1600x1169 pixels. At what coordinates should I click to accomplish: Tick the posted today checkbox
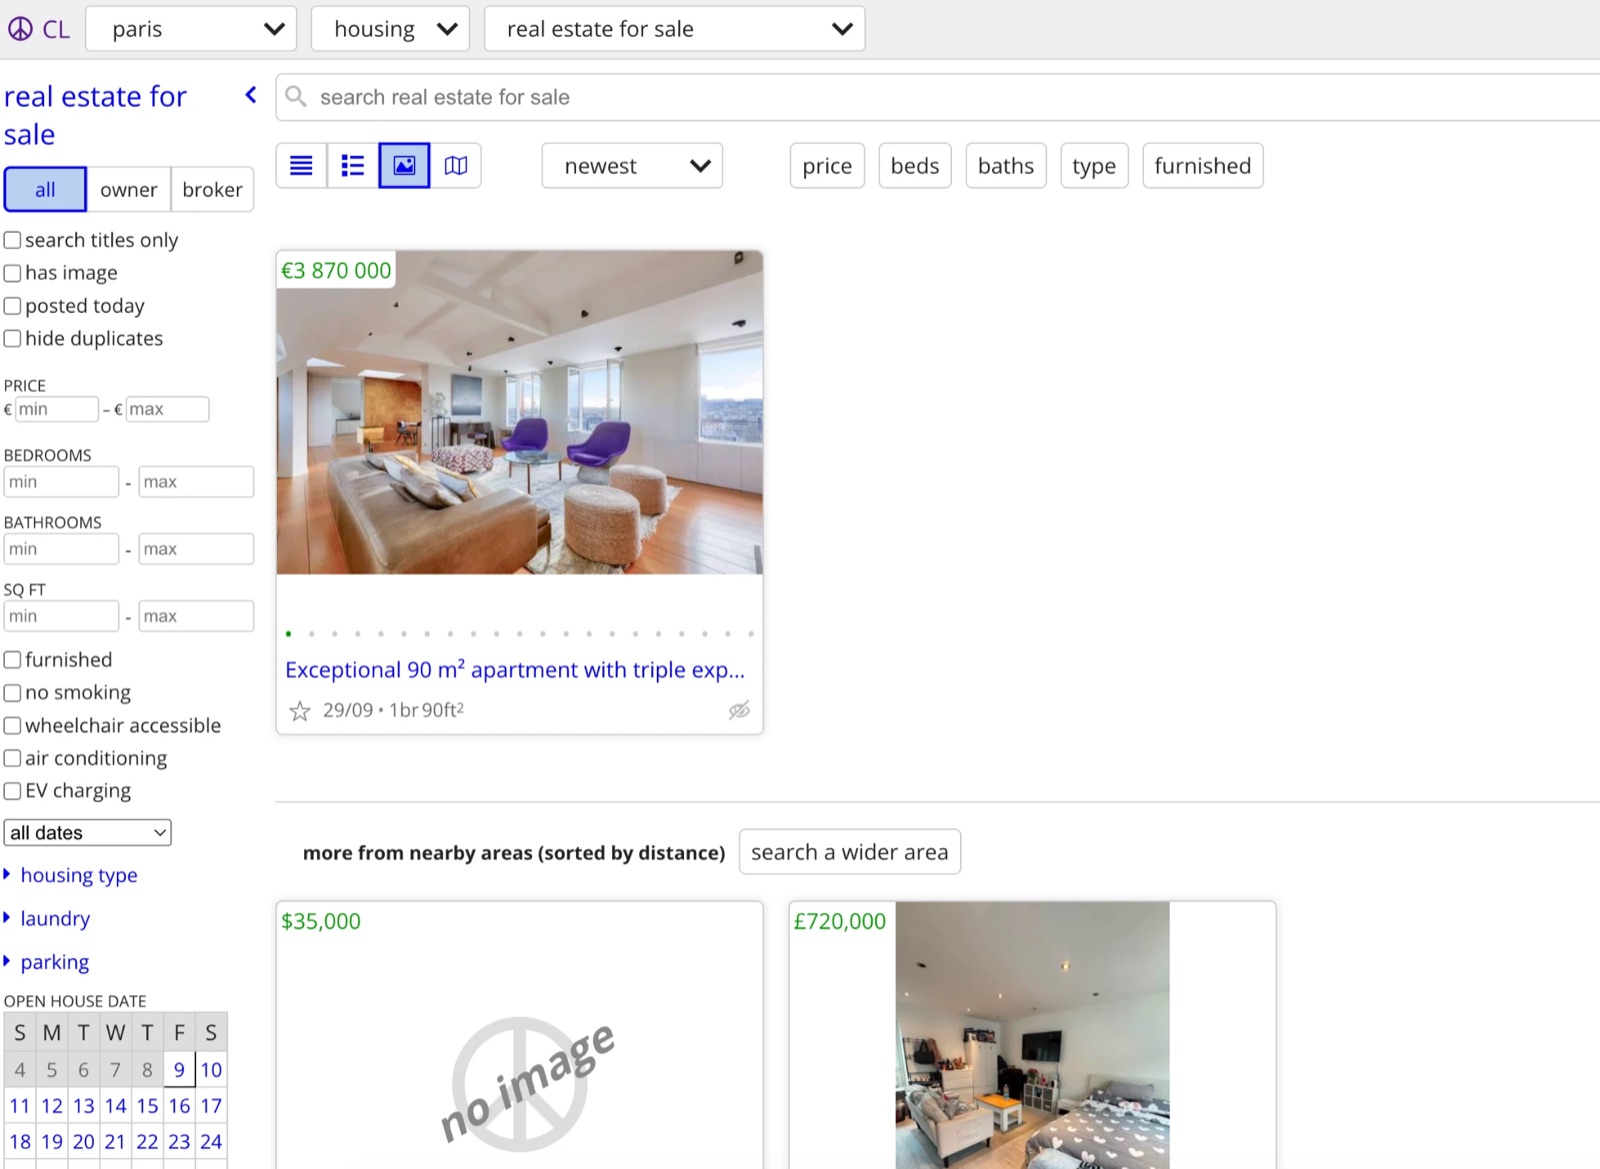[12, 306]
